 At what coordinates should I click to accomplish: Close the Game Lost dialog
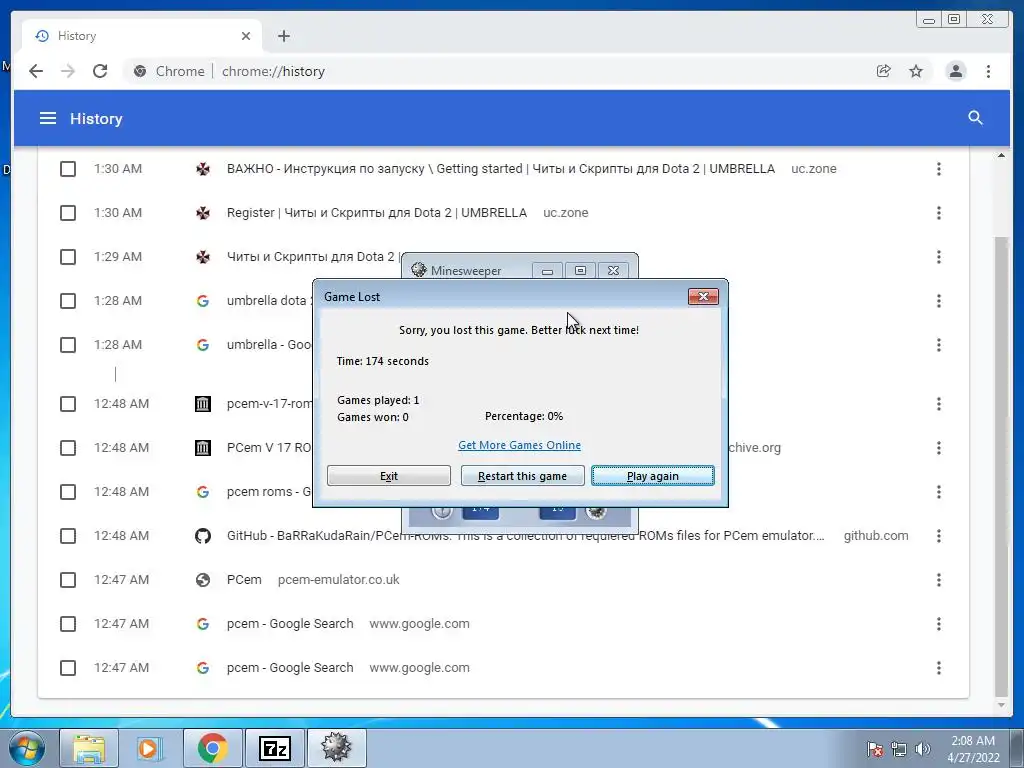pyautogui.click(x=703, y=296)
